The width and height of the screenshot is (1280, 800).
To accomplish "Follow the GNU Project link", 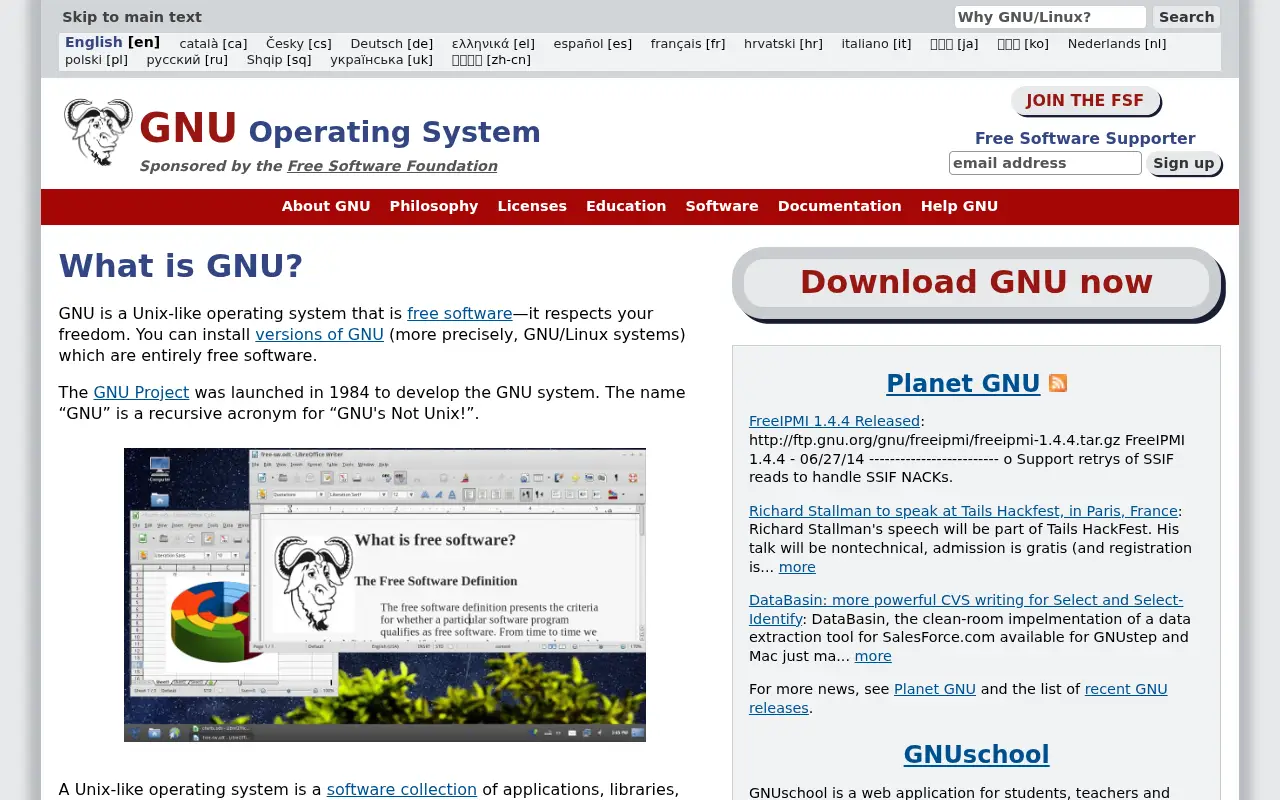I will click(141, 392).
